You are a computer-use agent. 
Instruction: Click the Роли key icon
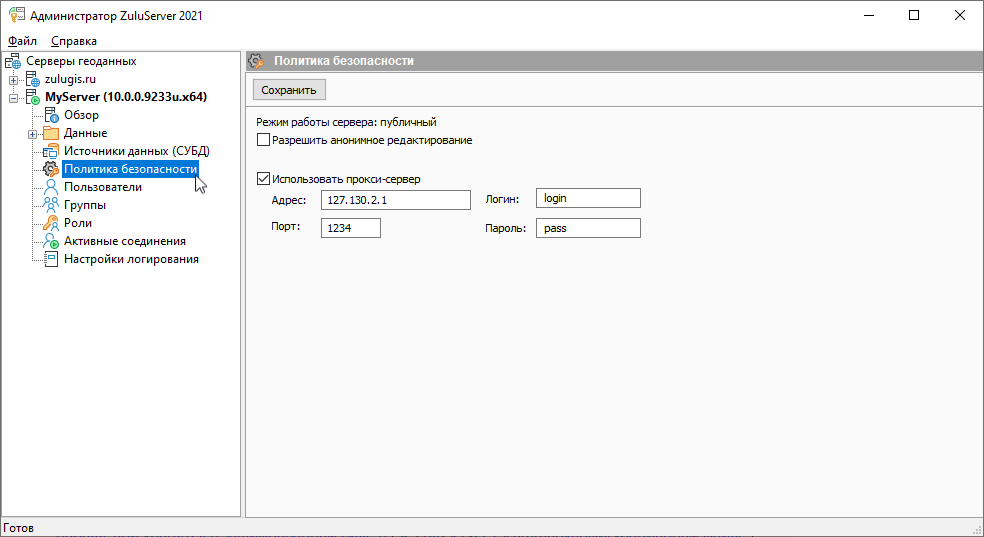[x=51, y=223]
